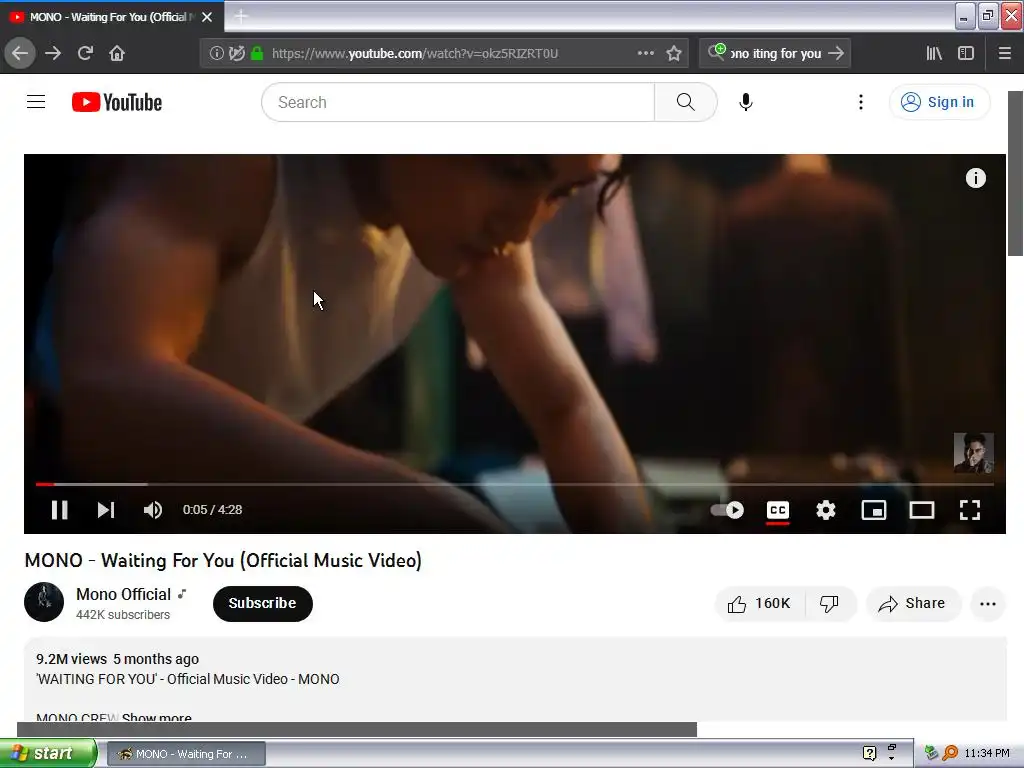Viewport: 1024px width, 768px height.
Task: Switch to theater mode
Action: pos(921,510)
